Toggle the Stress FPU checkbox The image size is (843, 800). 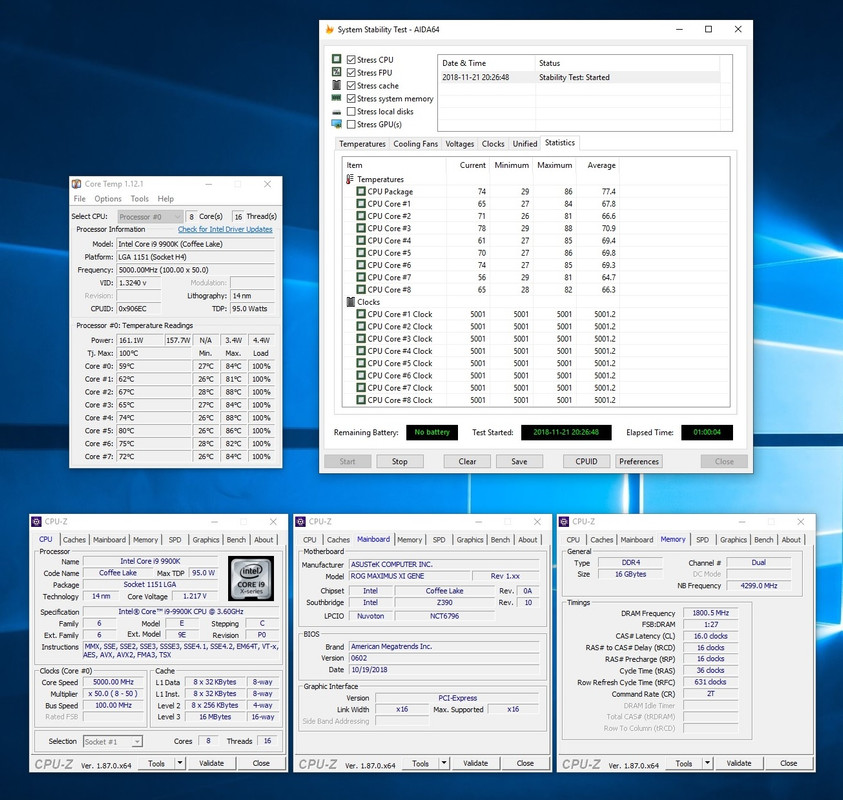point(351,73)
